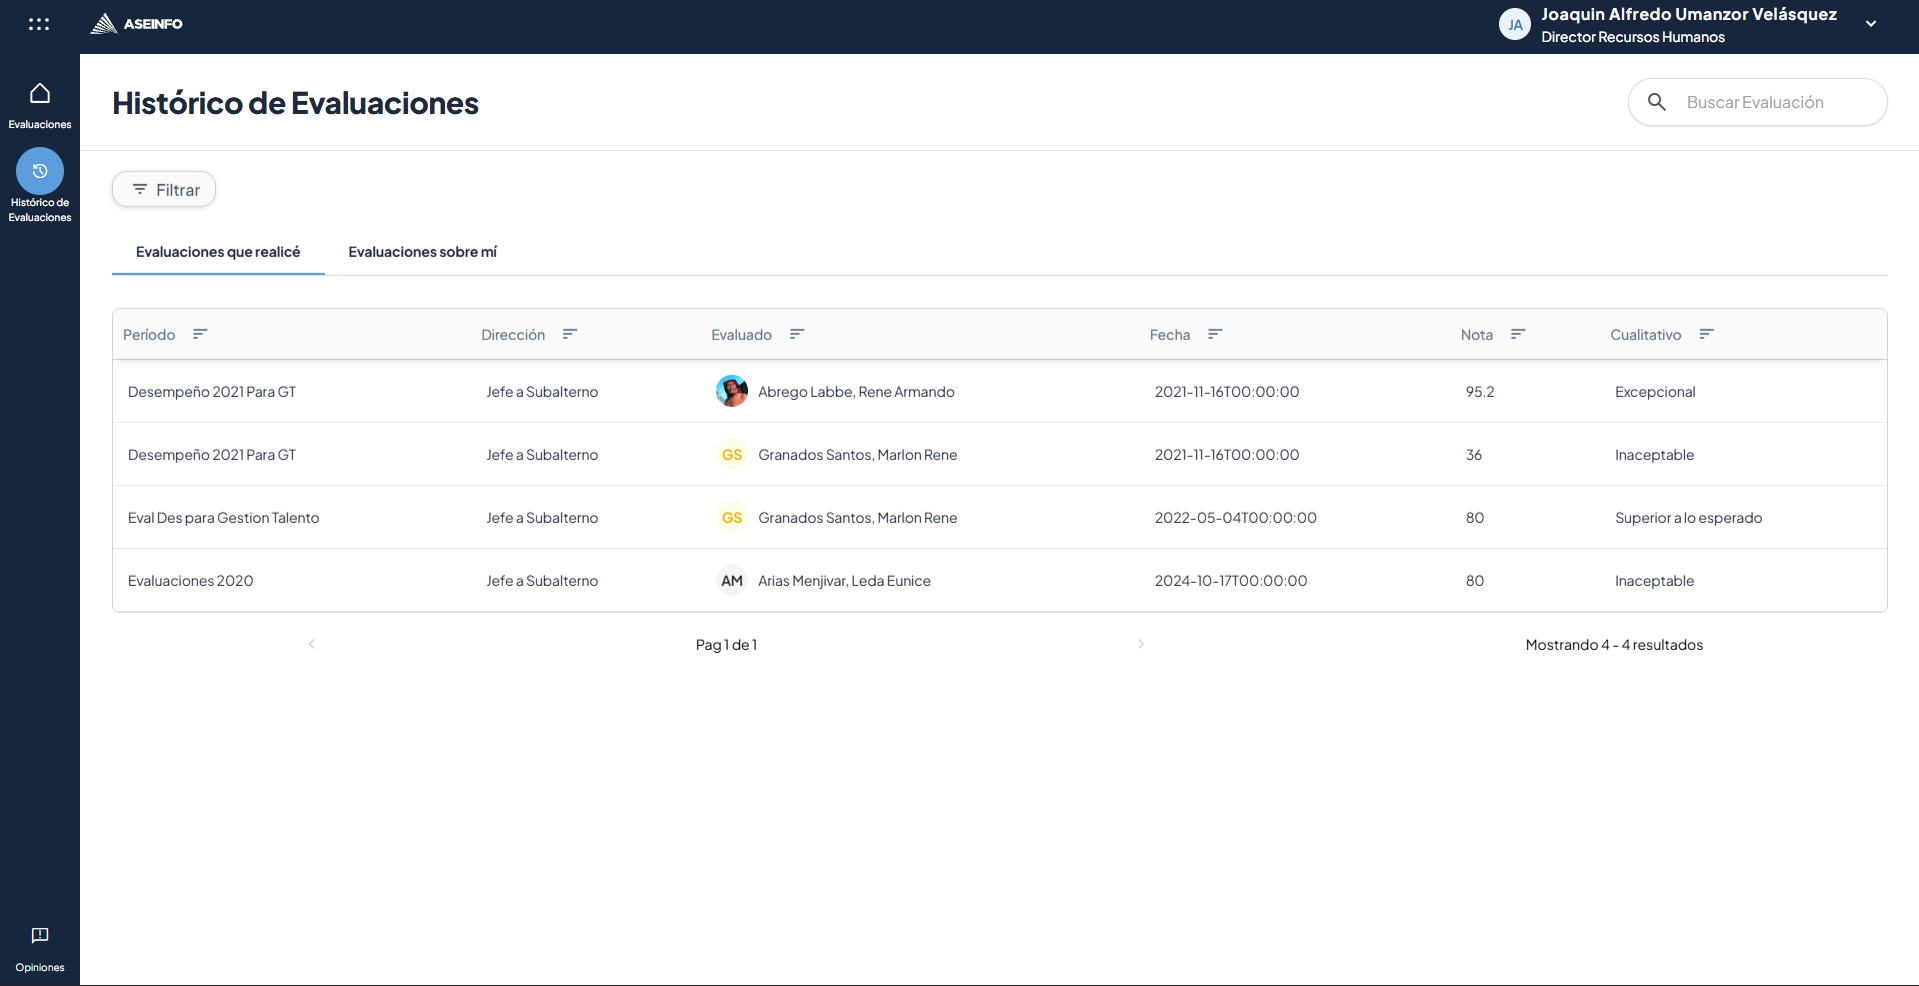Go to next page arrow

(x=1141, y=644)
